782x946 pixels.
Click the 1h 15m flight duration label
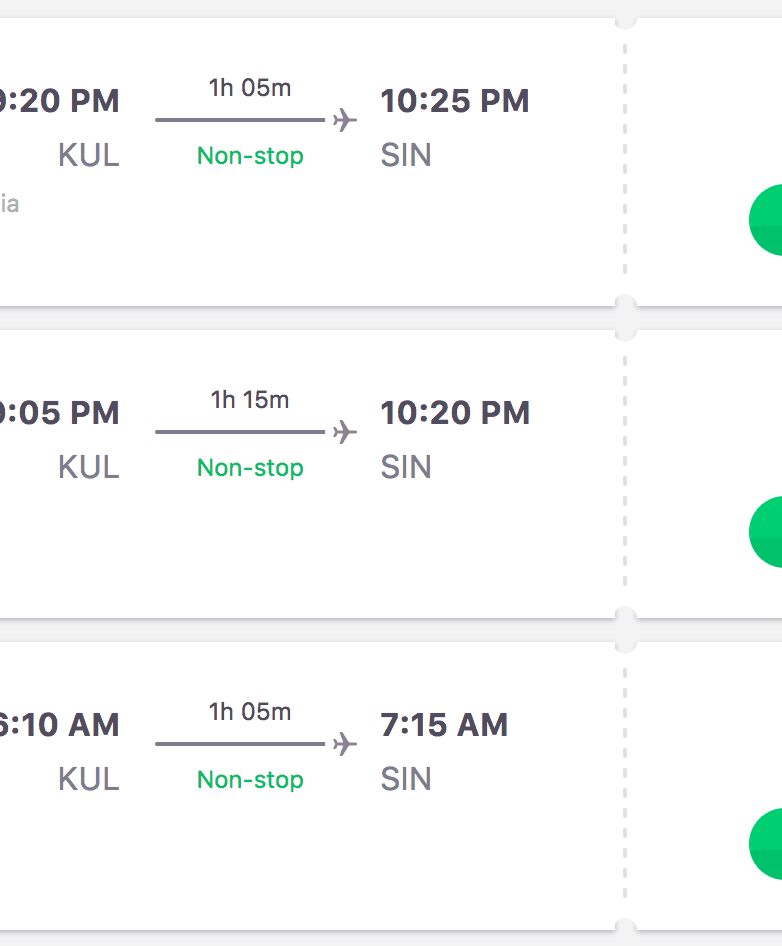(250, 400)
